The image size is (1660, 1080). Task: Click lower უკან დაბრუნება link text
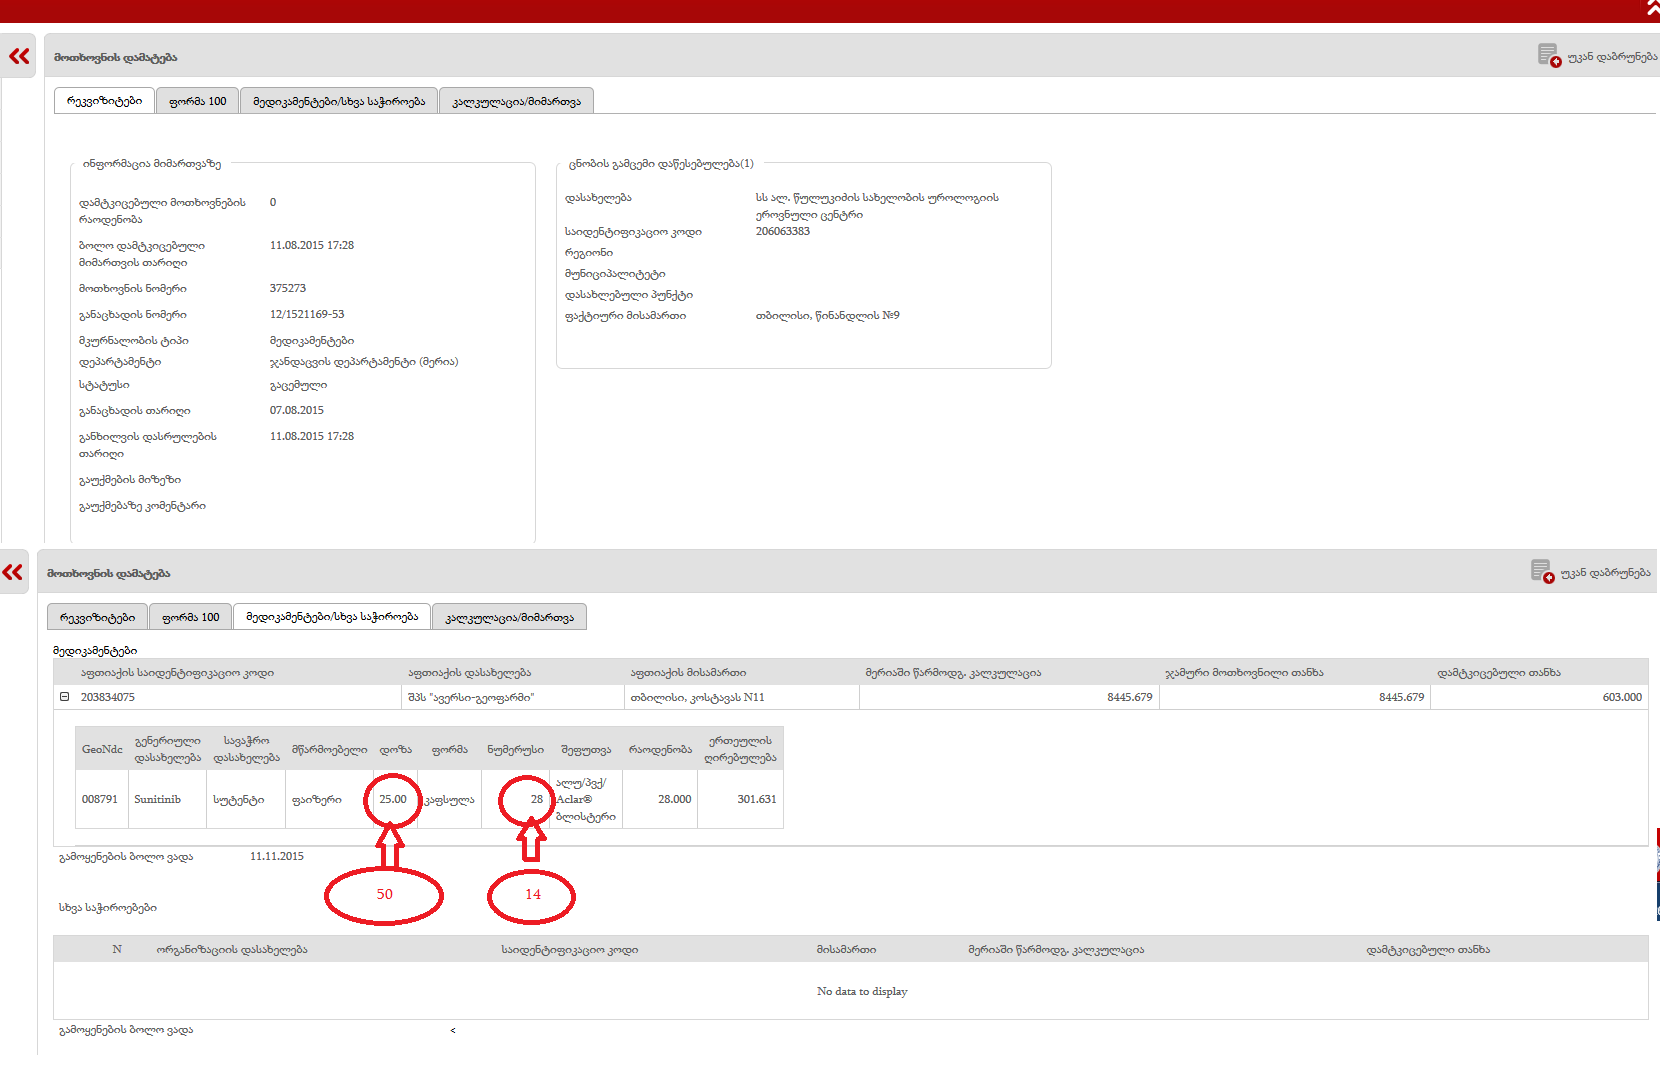1605,573
